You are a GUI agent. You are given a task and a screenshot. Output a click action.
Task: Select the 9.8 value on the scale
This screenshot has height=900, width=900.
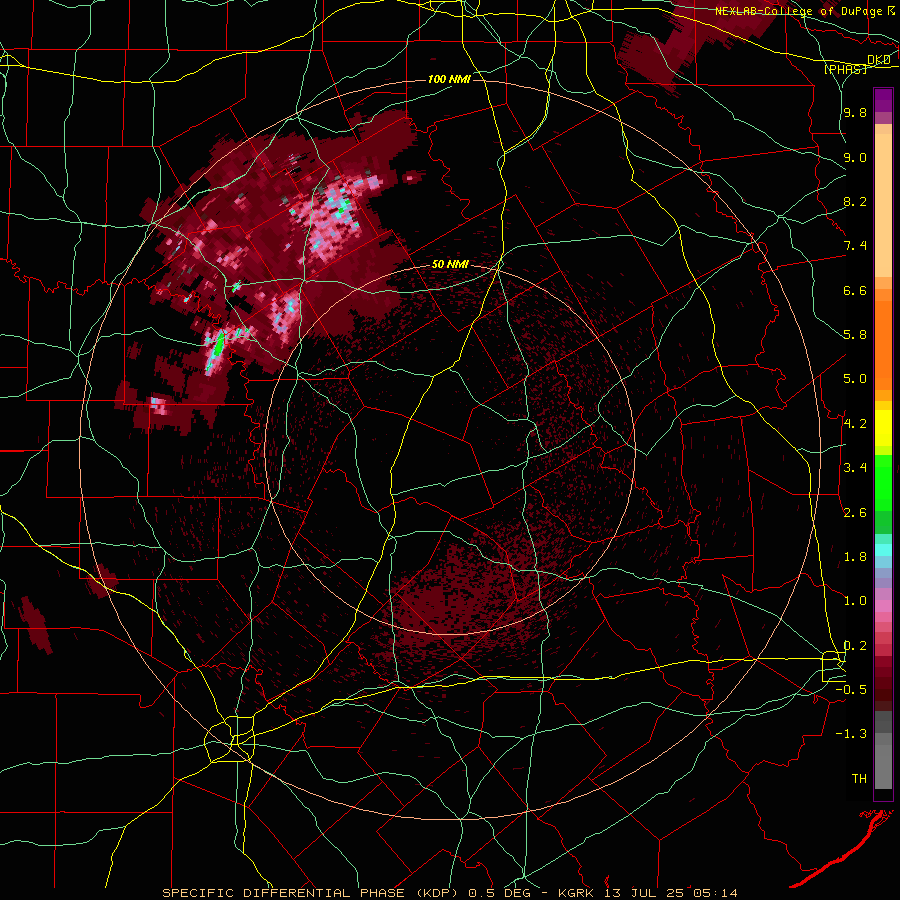[855, 112]
